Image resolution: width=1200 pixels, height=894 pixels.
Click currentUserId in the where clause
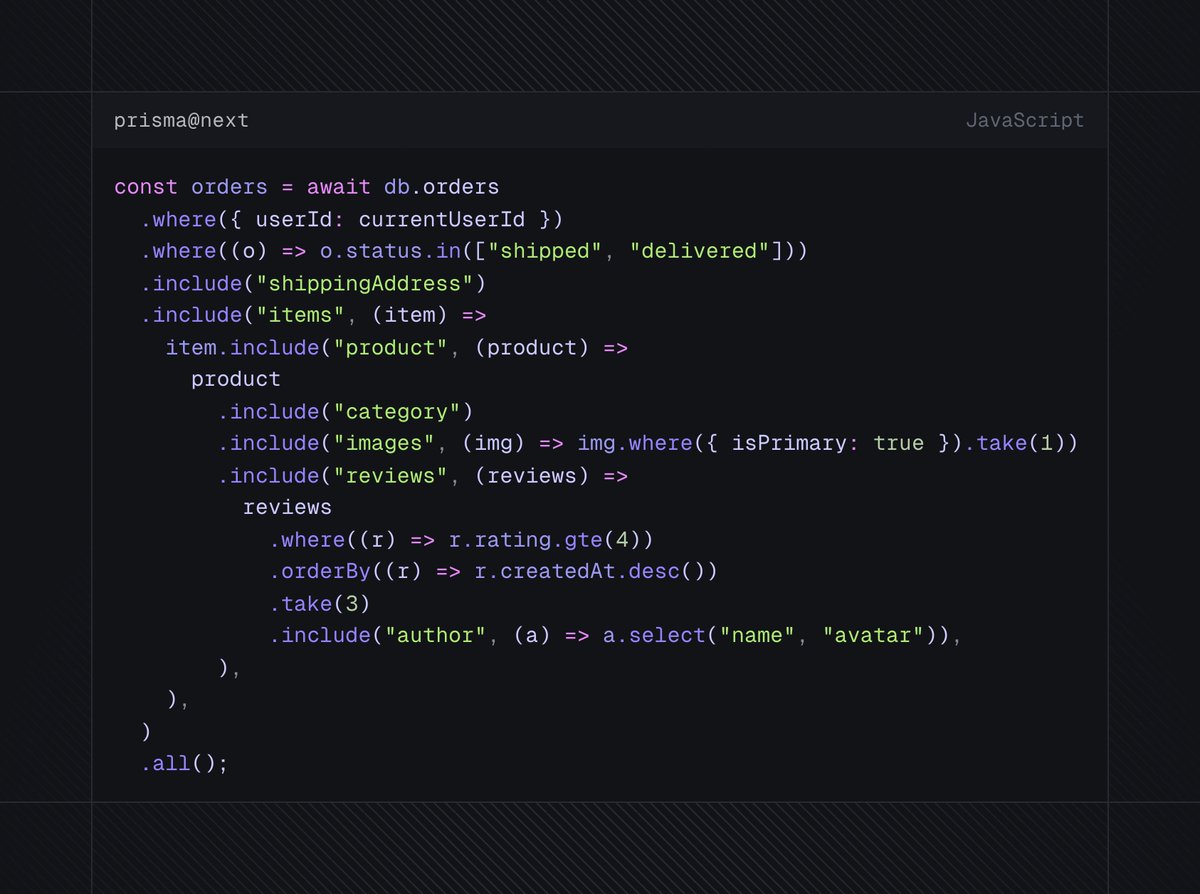(x=441, y=219)
